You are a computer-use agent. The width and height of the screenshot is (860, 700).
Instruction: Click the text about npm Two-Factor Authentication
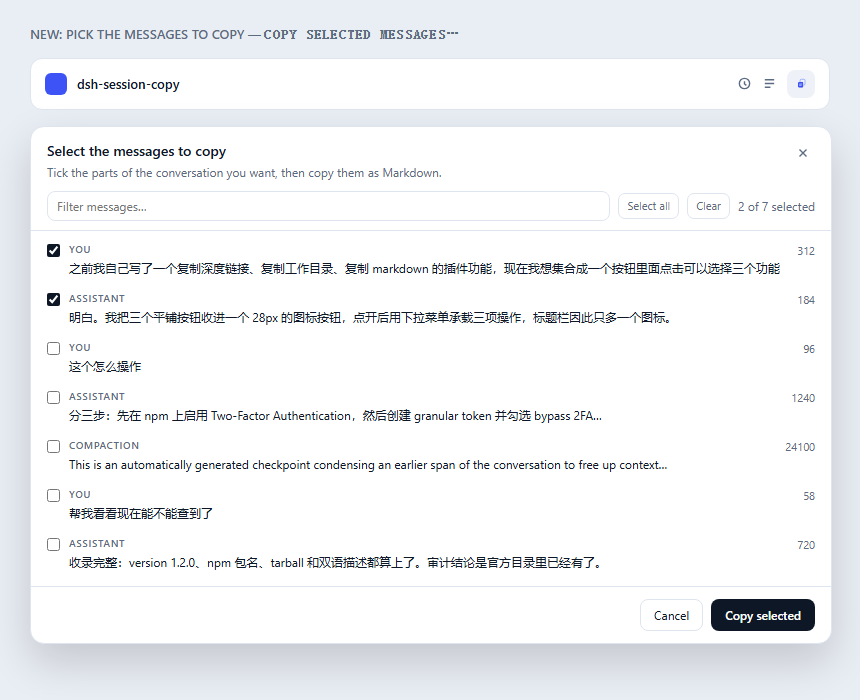[x=335, y=416]
